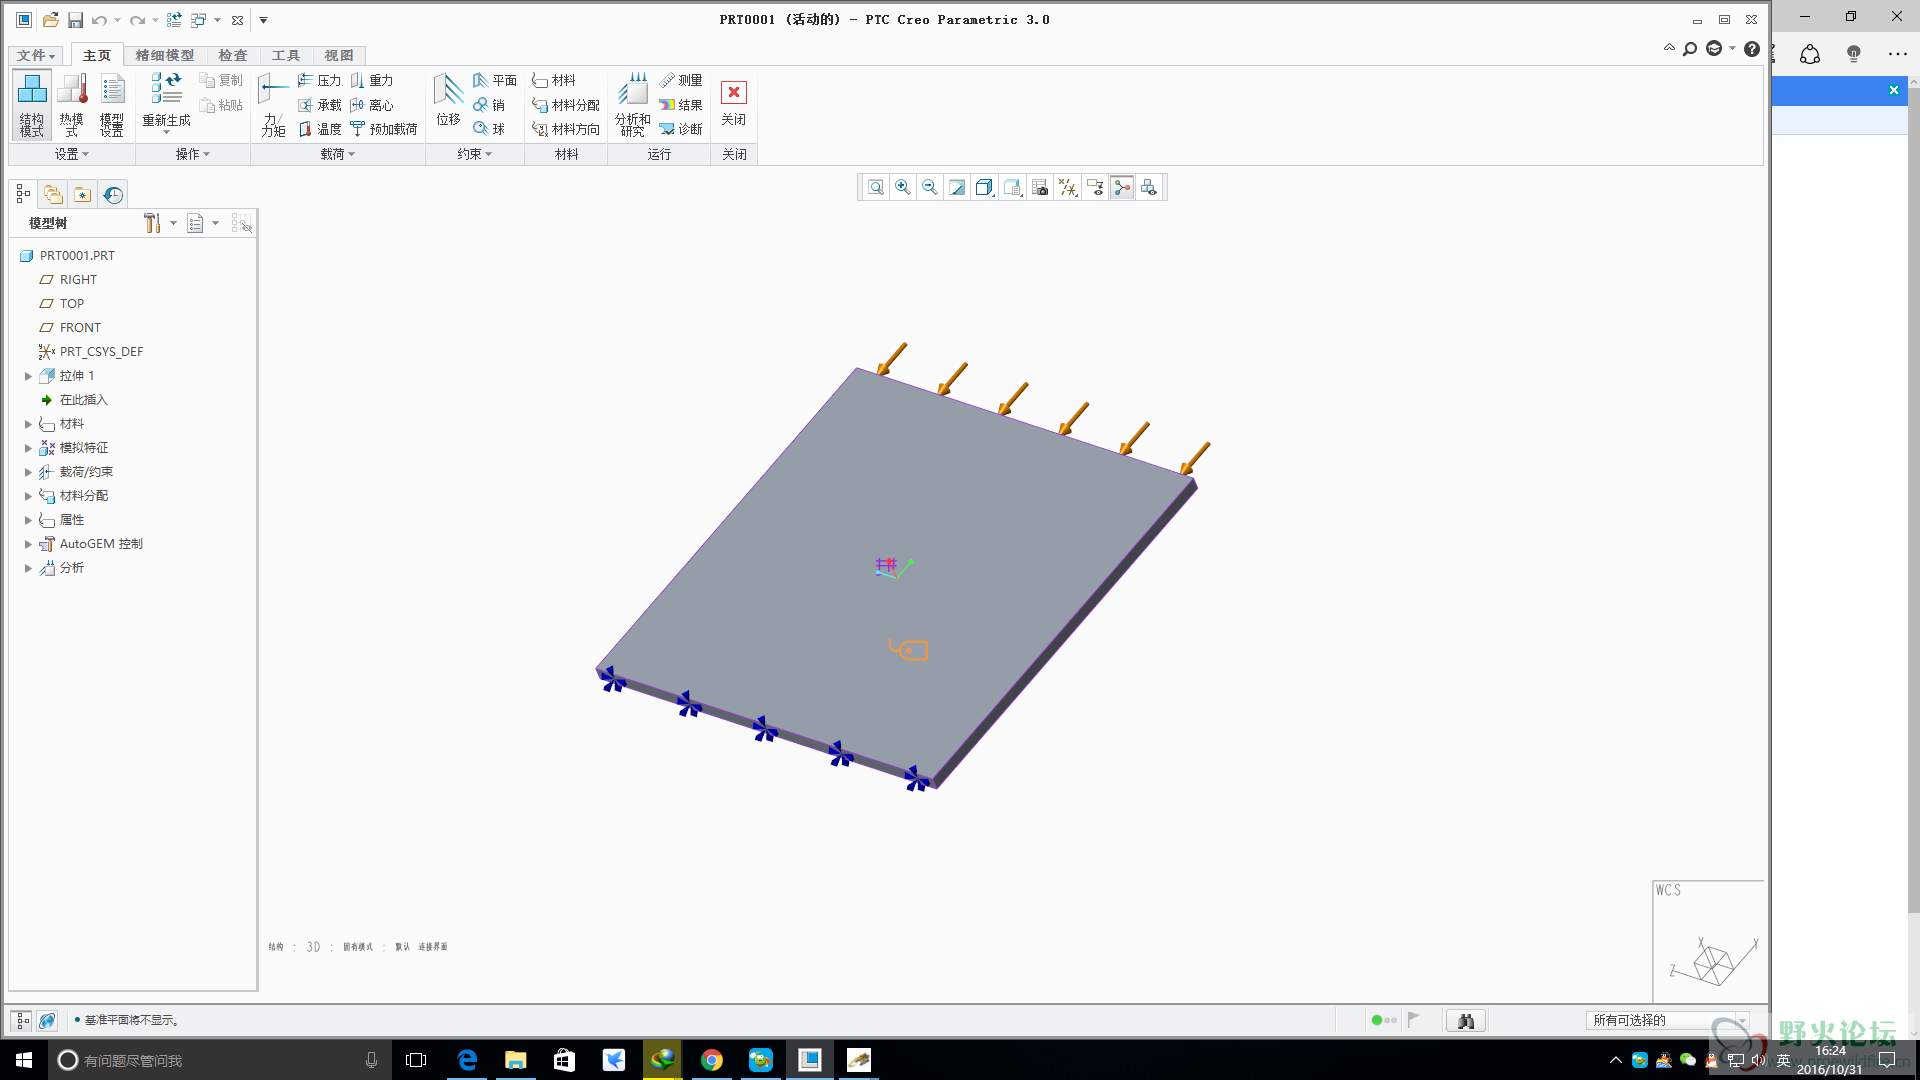Expand the 拉伸 1 tree node
This screenshot has height=1080, width=1920.
(x=28, y=376)
